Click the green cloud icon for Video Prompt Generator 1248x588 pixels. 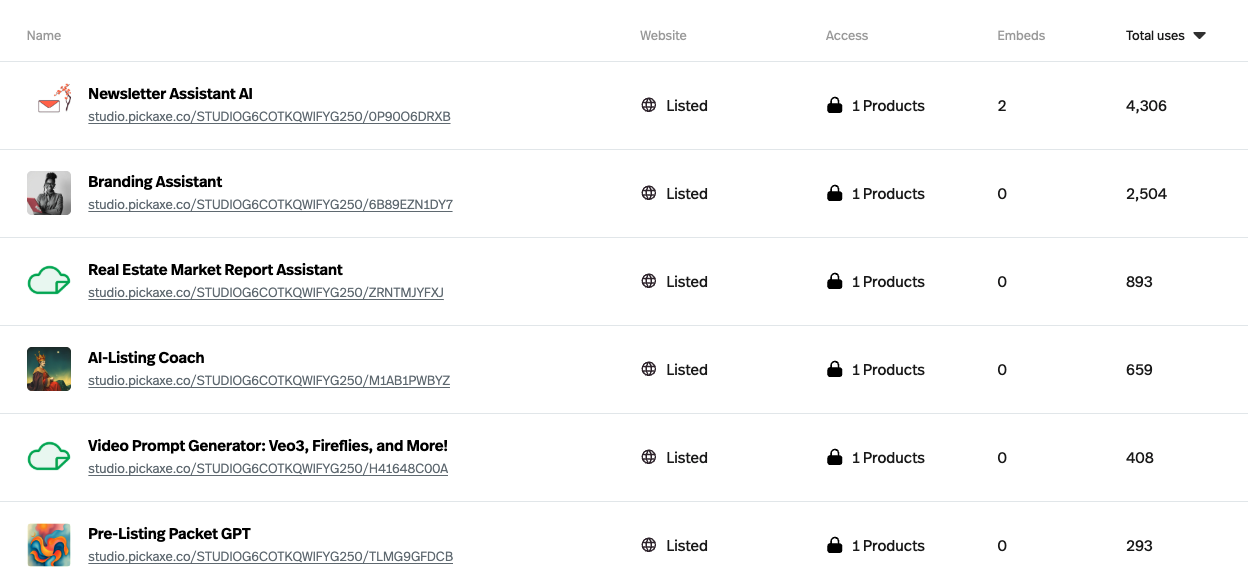(48, 457)
